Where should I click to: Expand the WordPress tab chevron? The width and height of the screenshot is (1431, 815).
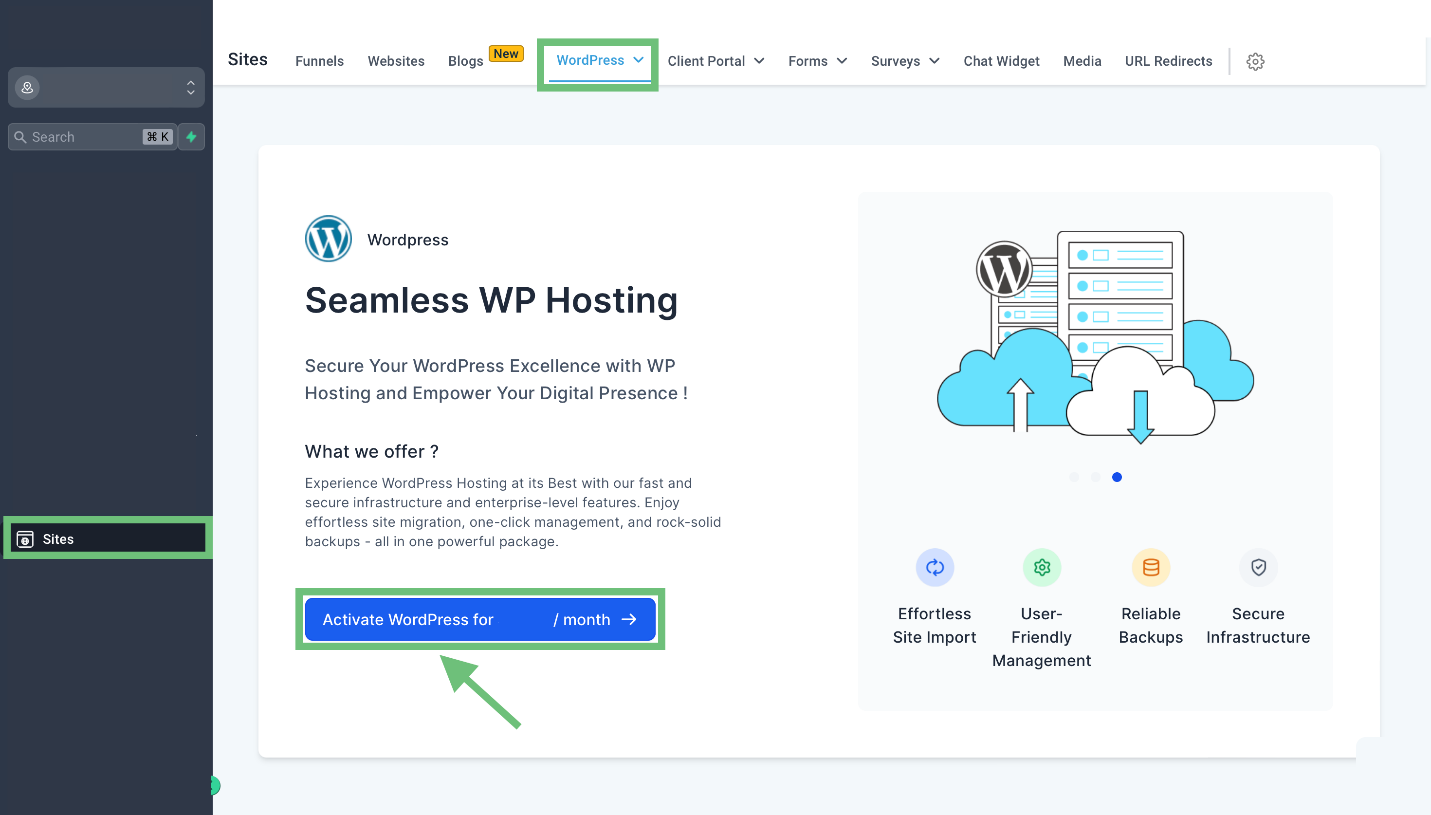point(638,60)
